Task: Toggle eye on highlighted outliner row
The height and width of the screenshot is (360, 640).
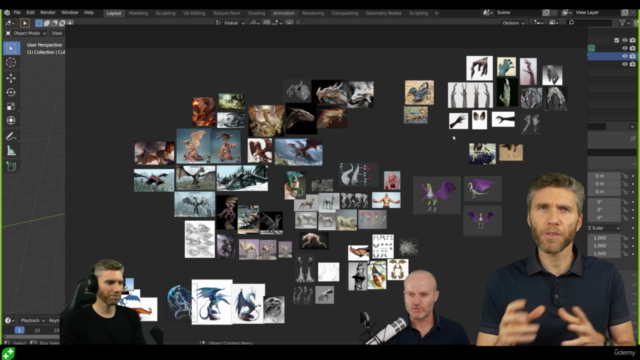Action: (625, 56)
